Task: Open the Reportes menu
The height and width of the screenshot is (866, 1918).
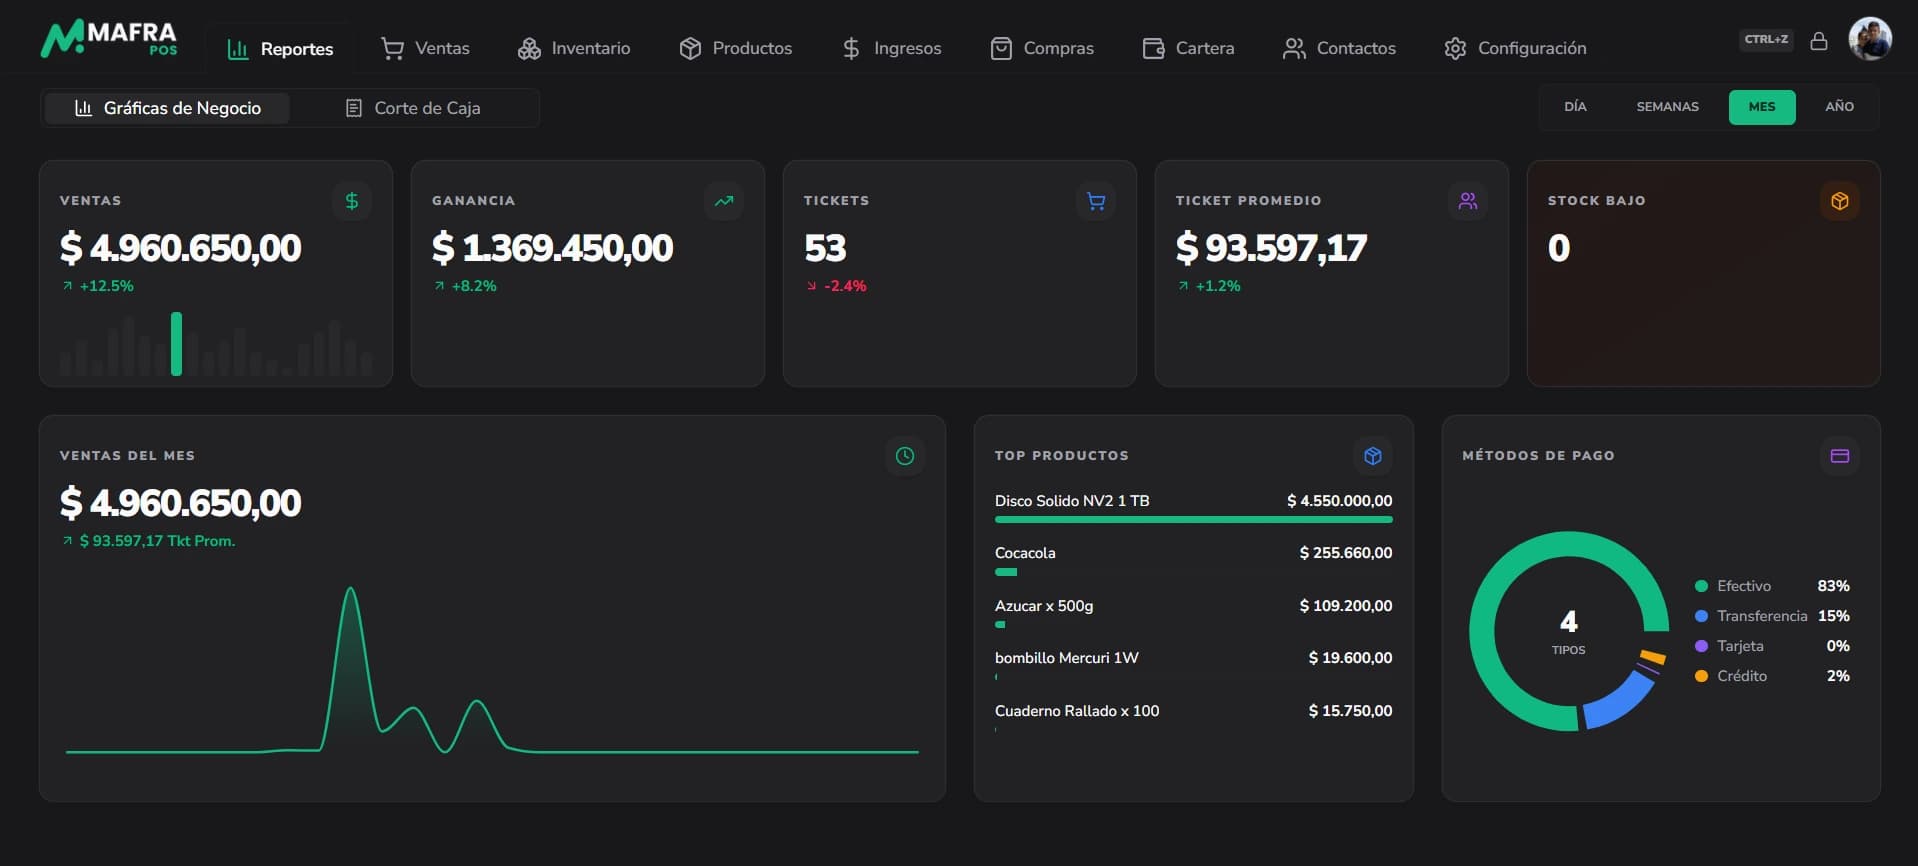Action: pyautogui.click(x=280, y=48)
